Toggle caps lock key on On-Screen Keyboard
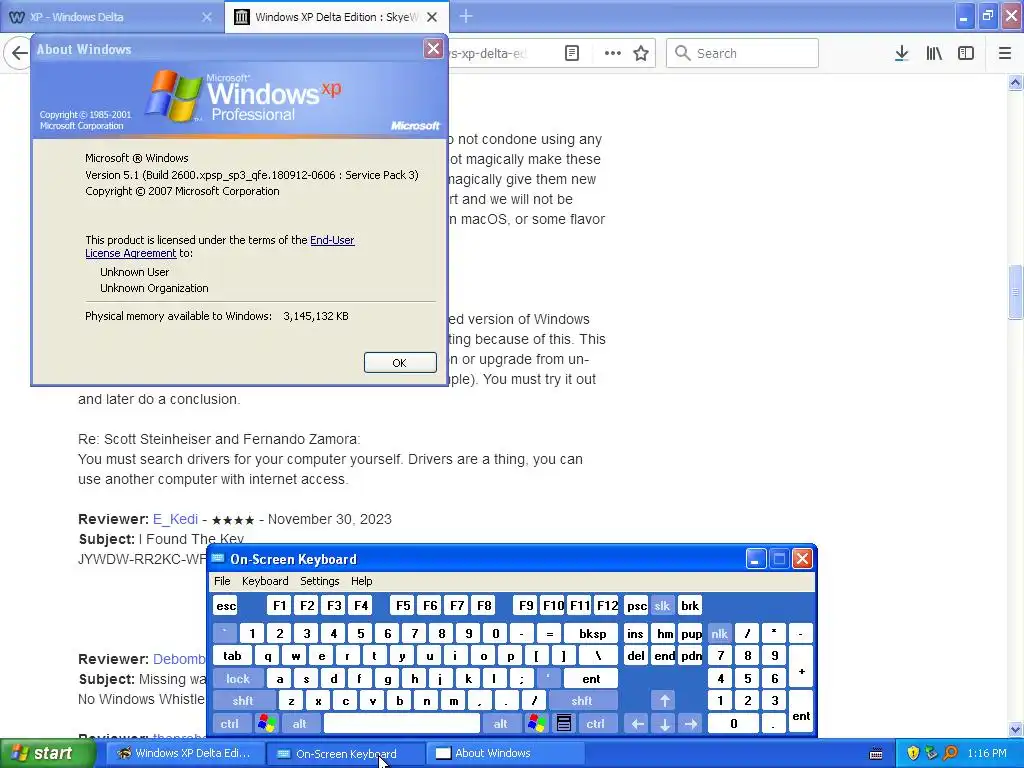 (x=238, y=679)
